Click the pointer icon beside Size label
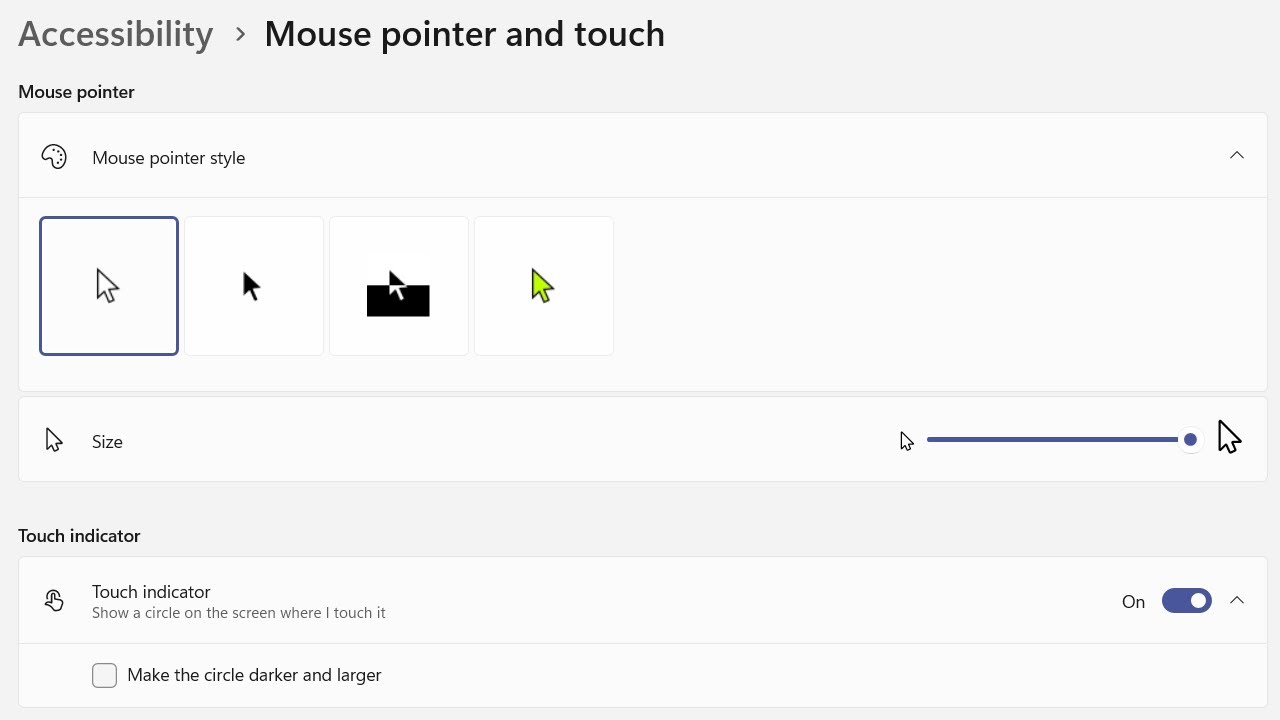 [54, 441]
